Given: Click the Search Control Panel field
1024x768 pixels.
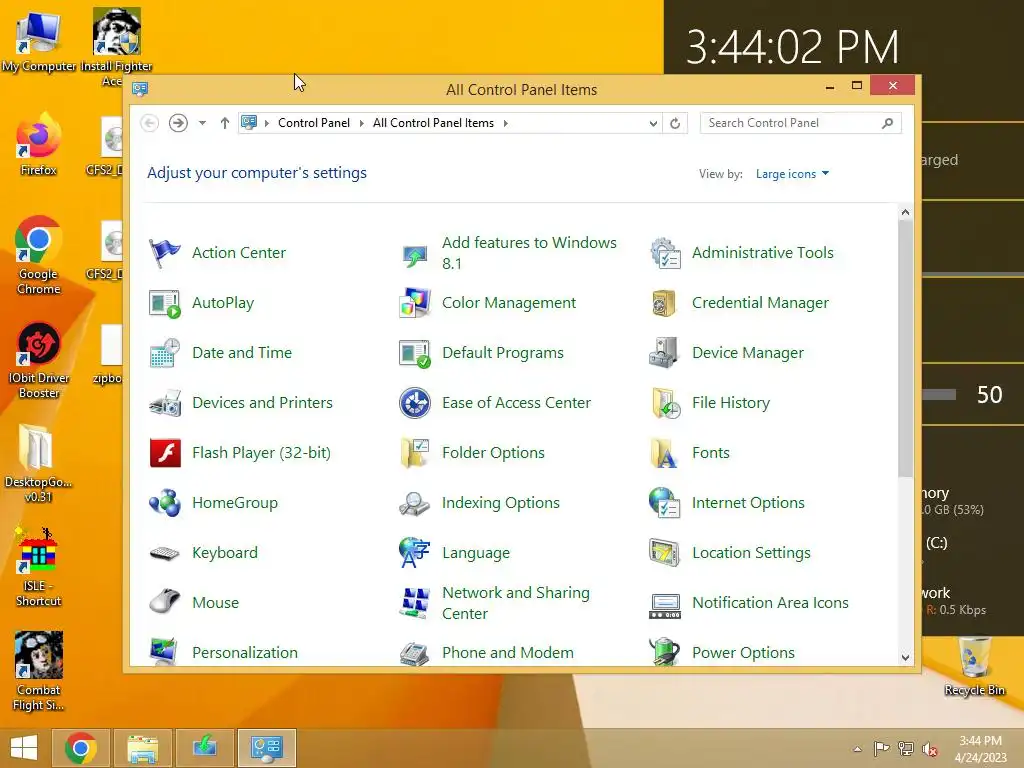Looking at the screenshot, I should 800,123.
